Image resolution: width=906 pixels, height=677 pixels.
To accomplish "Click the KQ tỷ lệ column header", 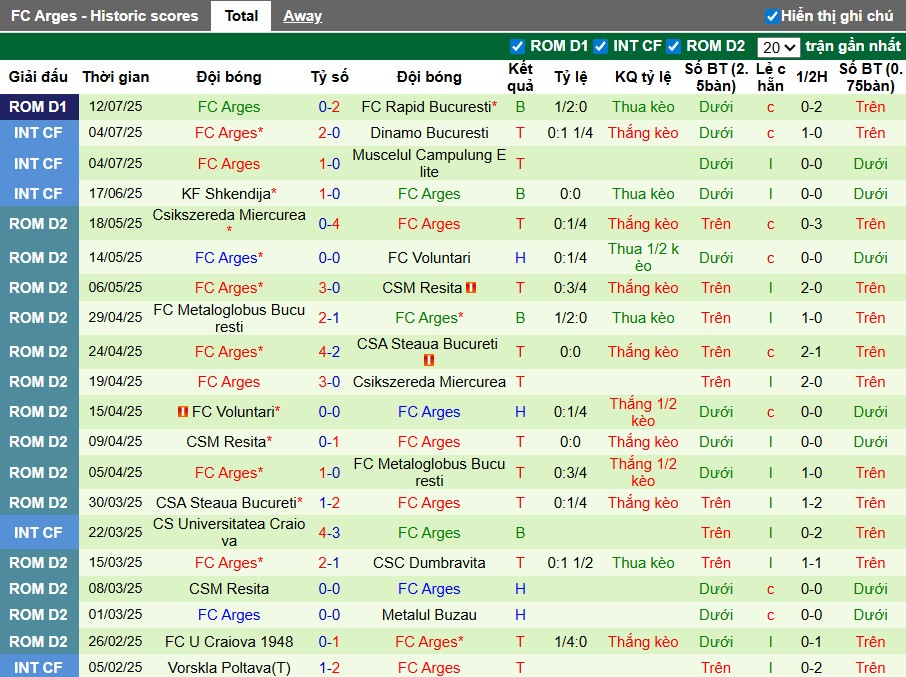I will coord(643,77).
